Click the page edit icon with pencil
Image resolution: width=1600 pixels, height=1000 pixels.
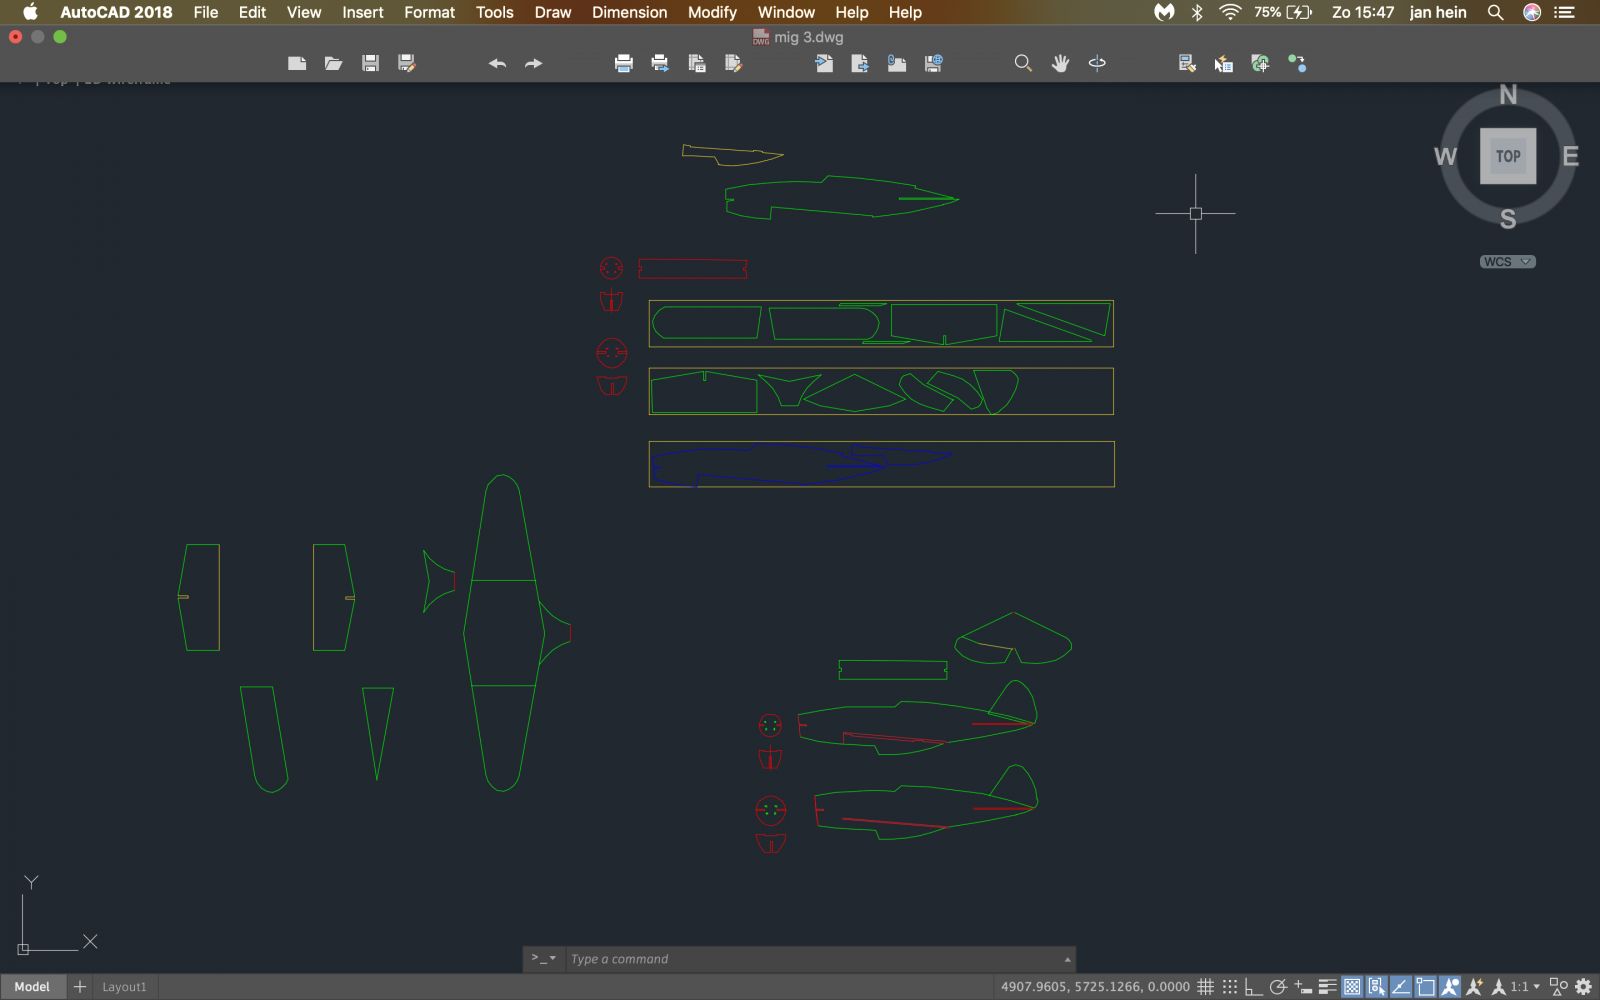coord(733,63)
